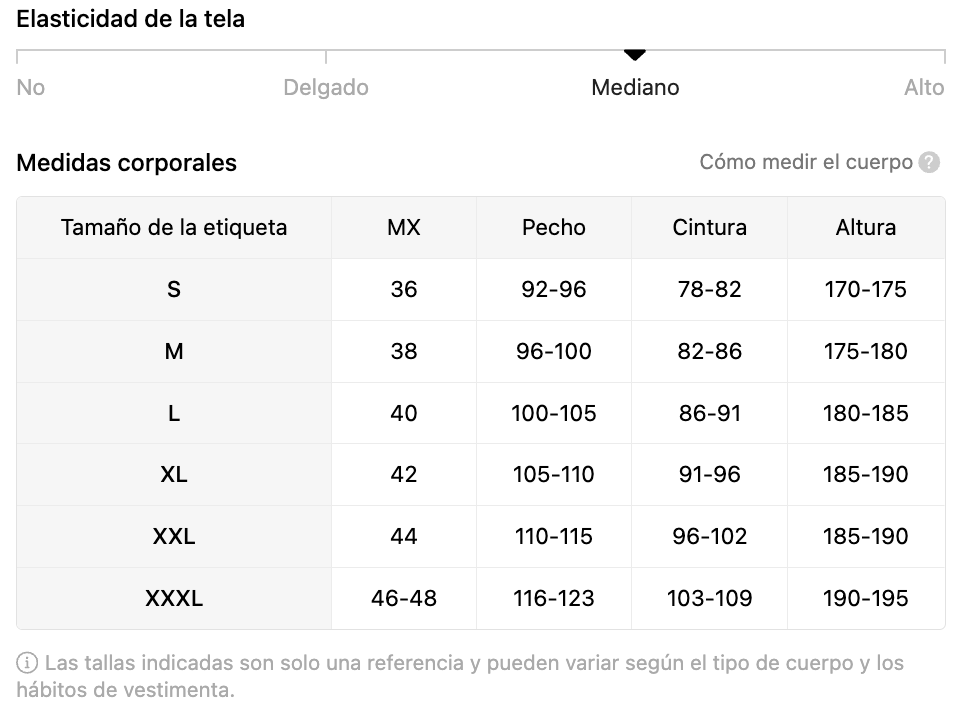The height and width of the screenshot is (724, 966).
Task: Select the 'Delgado' elasticity label
Action: coord(326,87)
